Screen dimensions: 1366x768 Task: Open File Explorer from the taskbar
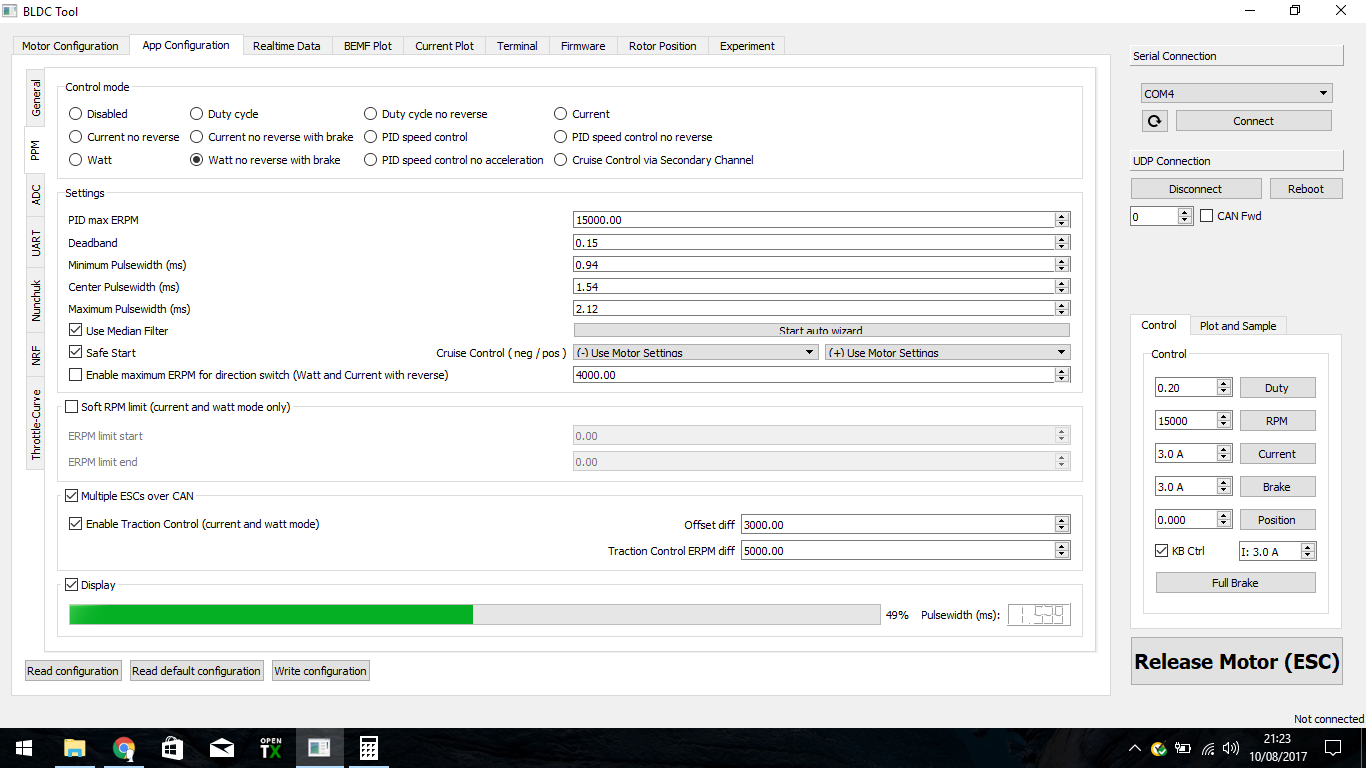[74, 748]
